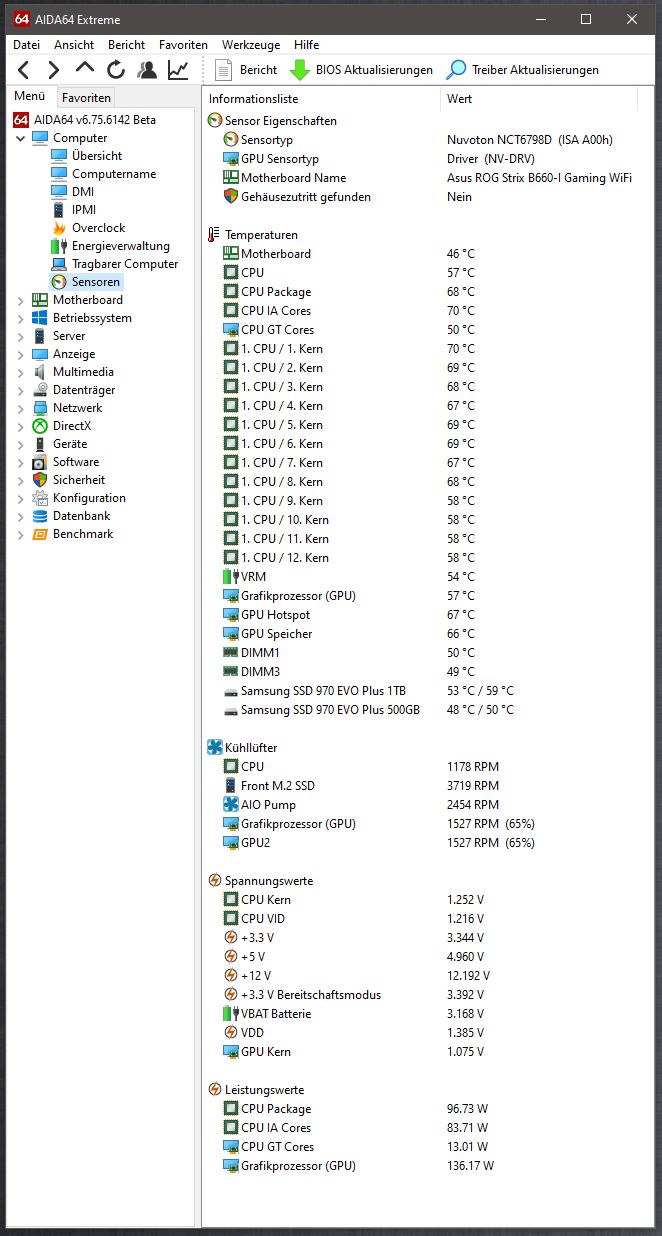Expand the Anzeige tree node
The image size is (662, 1236).
click(x=22, y=354)
